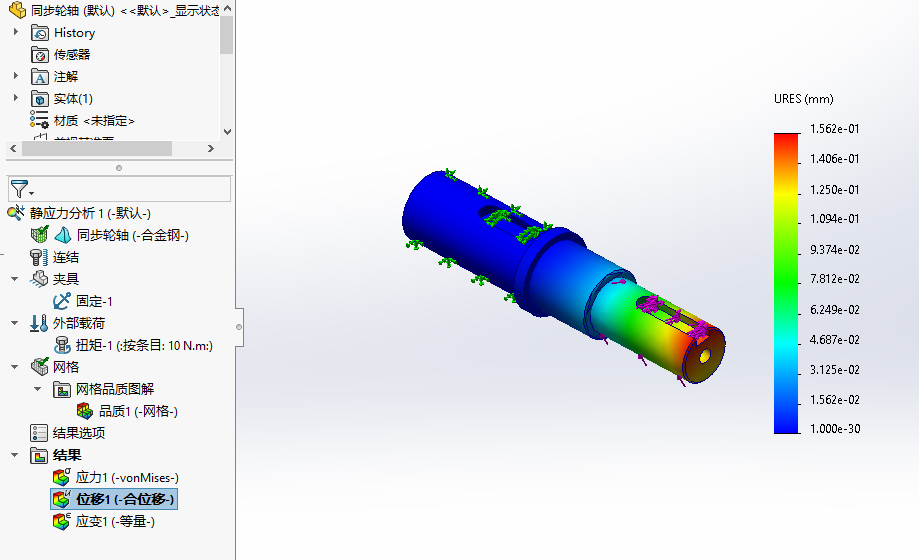Image resolution: width=919 pixels, height=560 pixels.
Task: Click the 网格 mesh icon
Action: [39, 366]
